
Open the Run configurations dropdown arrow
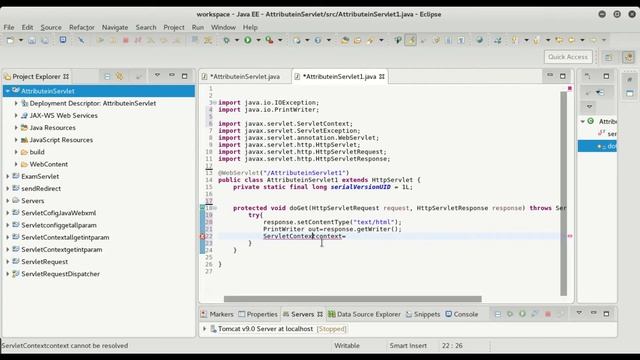[258, 40]
